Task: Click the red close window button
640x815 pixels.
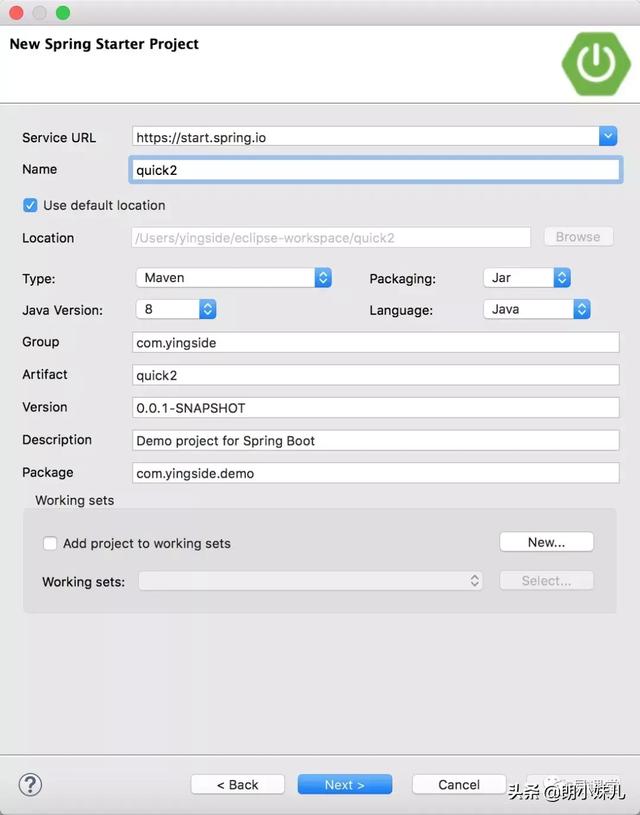Action: tap(17, 12)
